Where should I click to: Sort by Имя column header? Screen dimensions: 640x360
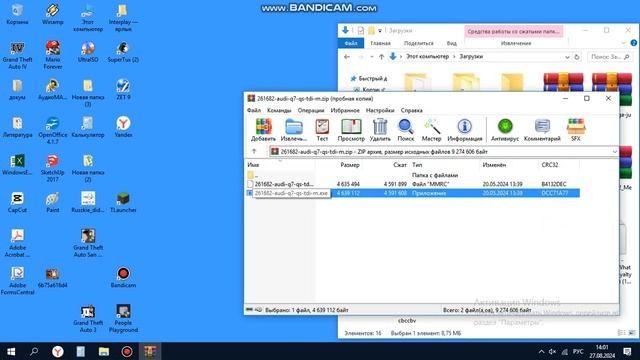click(253, 165)
